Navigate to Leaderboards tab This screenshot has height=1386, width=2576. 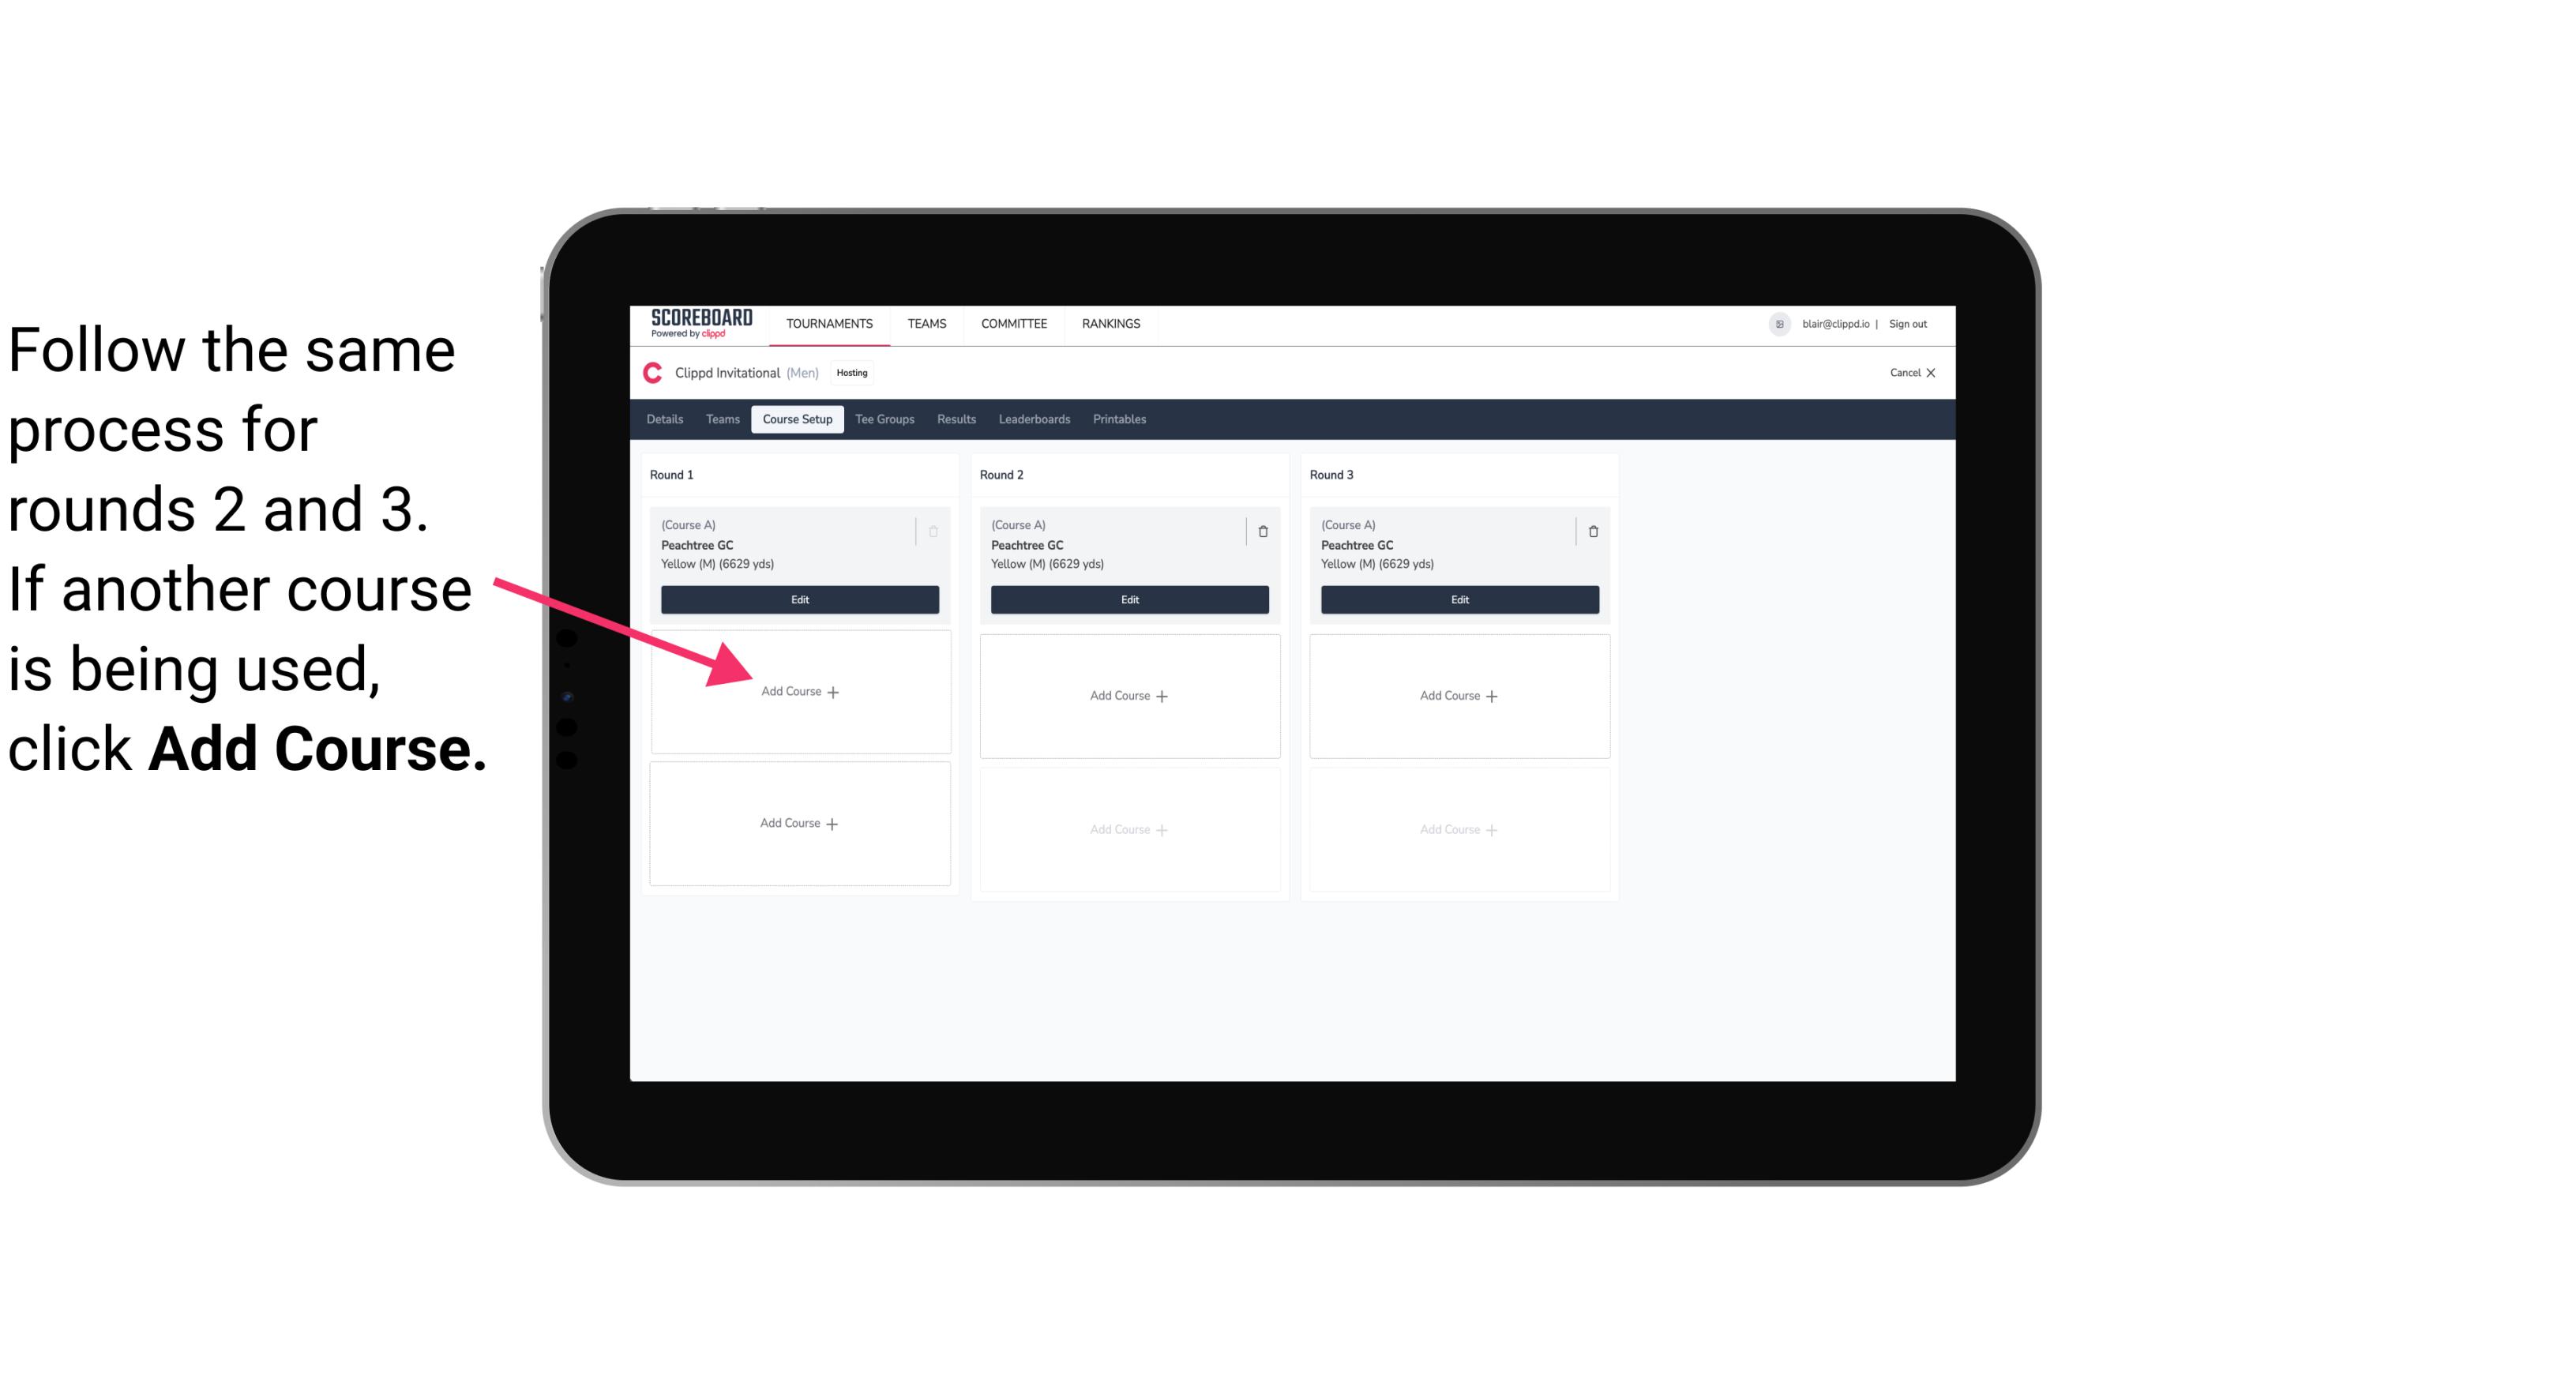click(x=1032, y=420)
